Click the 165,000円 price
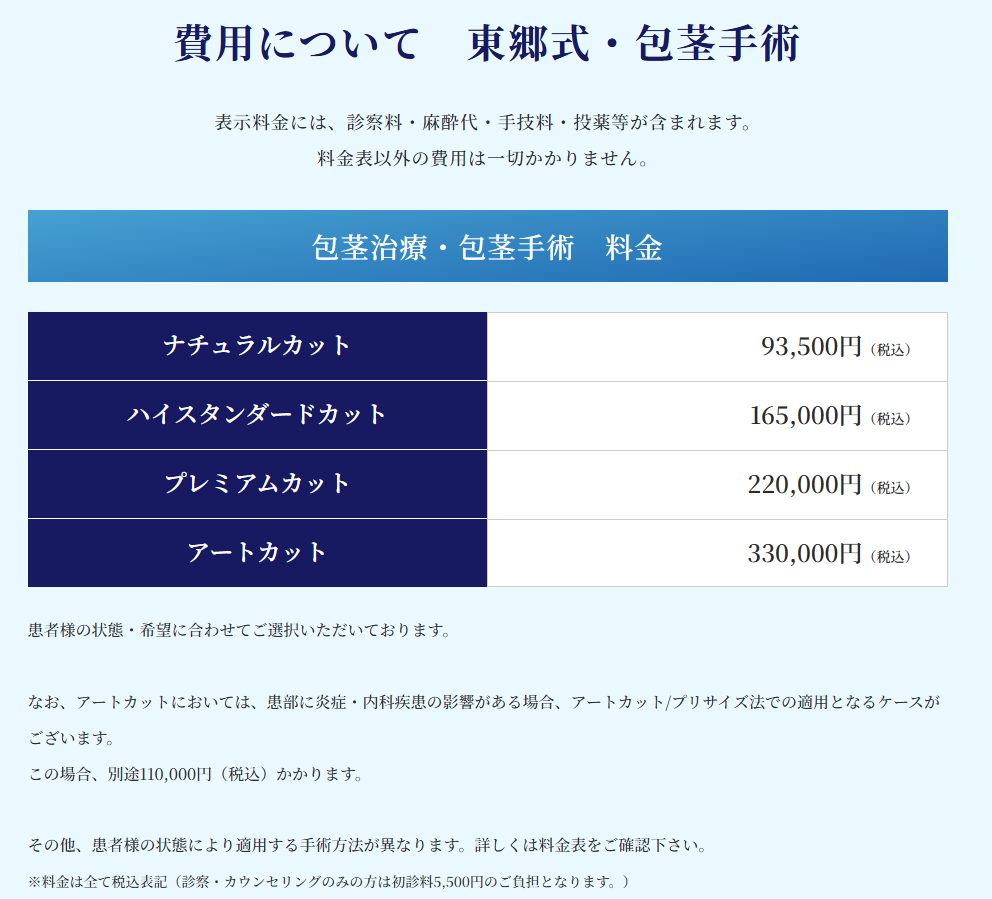This screenshot has width=992, height=899. pos(805,416)
